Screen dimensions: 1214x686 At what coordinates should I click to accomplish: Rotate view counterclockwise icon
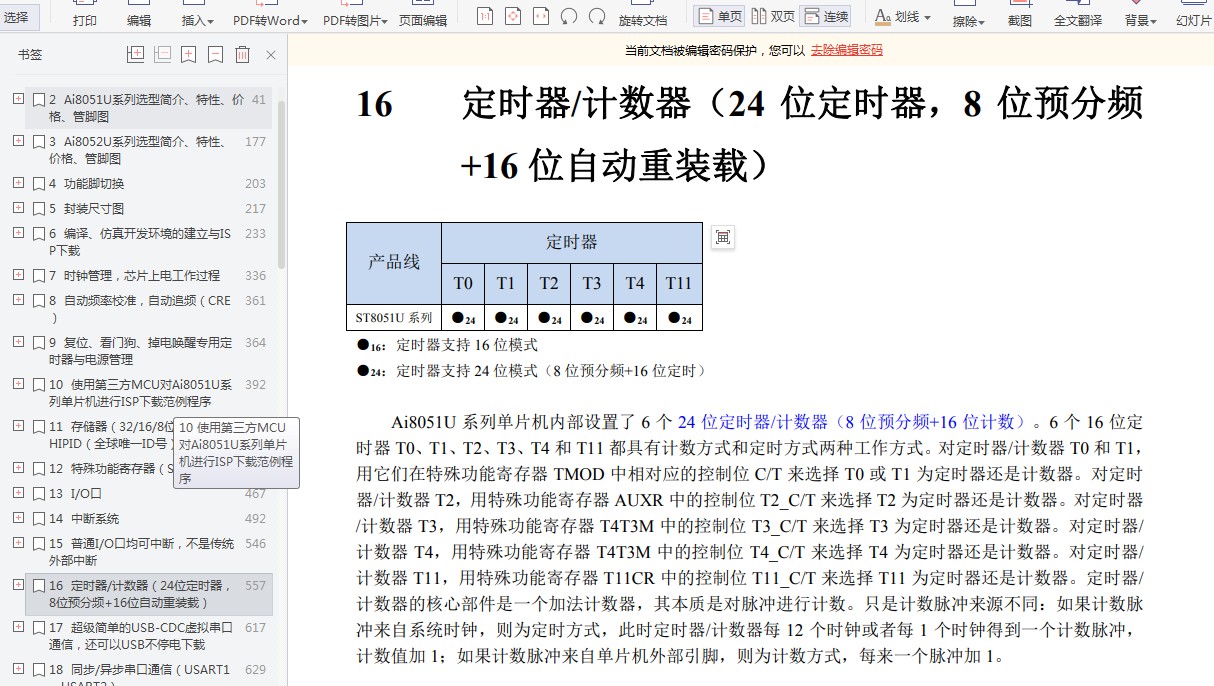coord(569,16)
